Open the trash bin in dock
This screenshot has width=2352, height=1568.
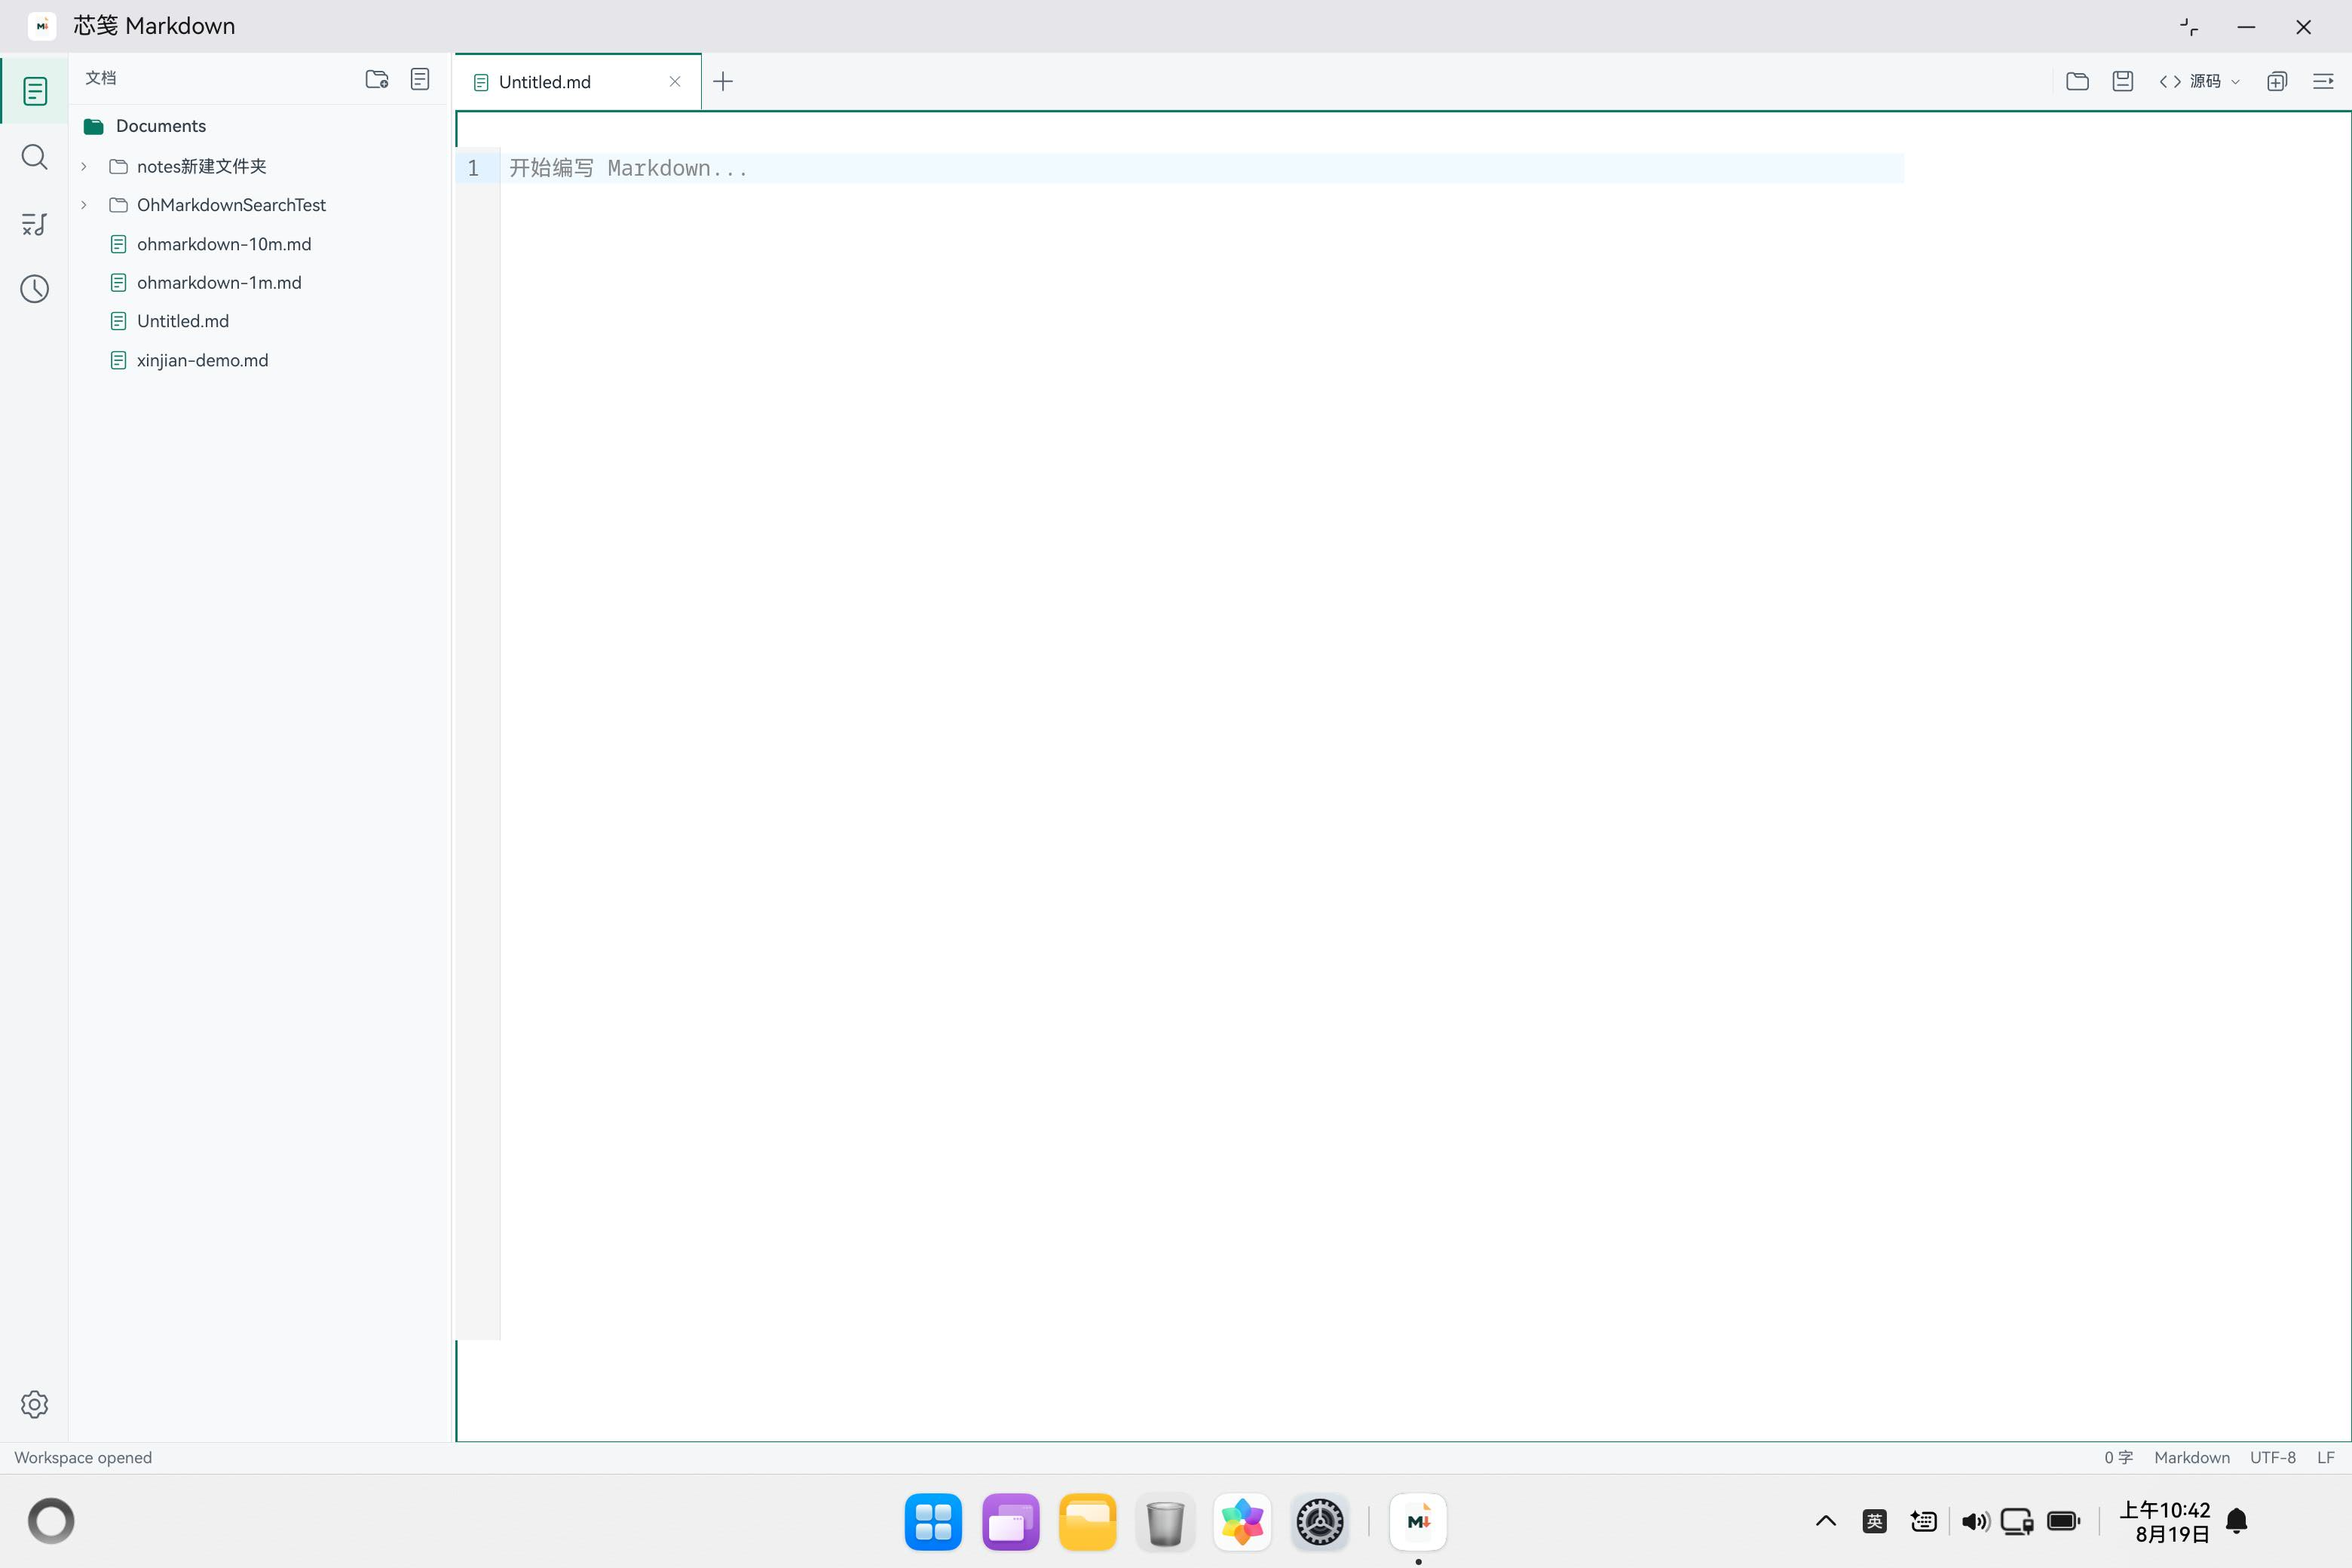1165,1521
